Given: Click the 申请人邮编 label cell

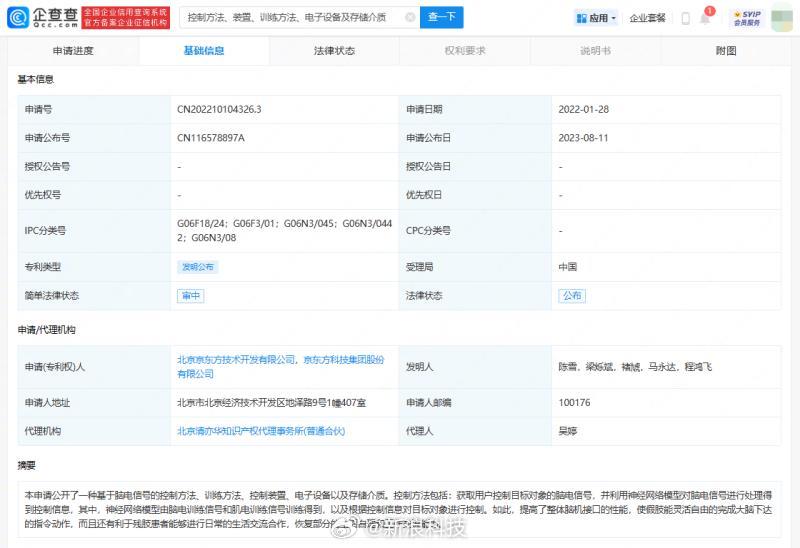Looking at the screenshot, I should click(475, 403).
